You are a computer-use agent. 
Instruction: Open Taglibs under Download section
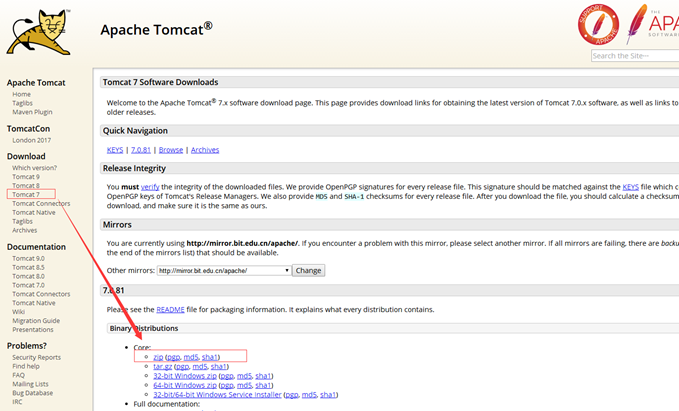22,221
